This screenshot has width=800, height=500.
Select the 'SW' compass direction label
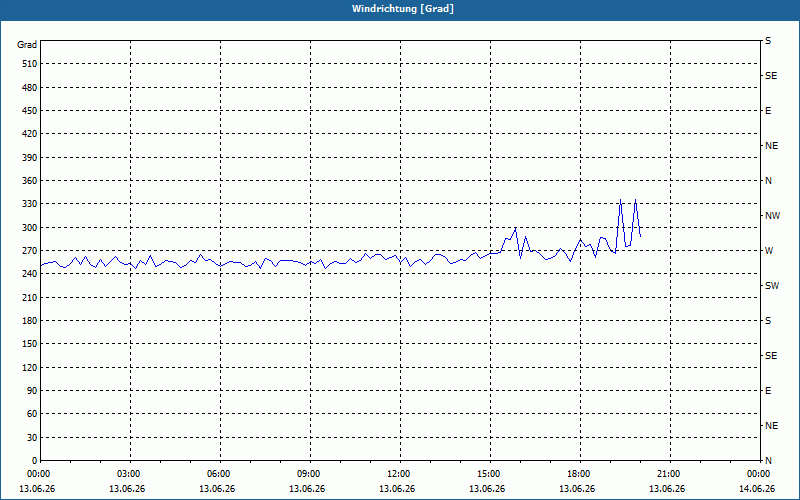[772, 286]
